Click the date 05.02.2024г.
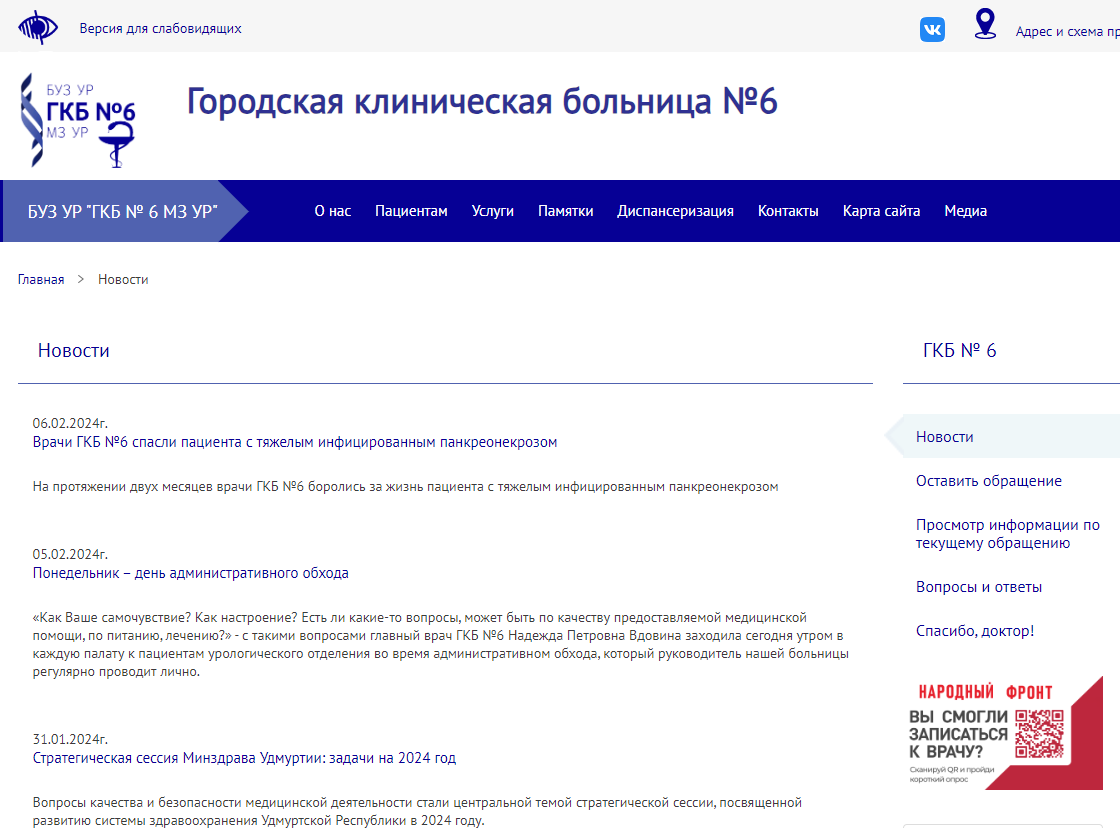 70,554
